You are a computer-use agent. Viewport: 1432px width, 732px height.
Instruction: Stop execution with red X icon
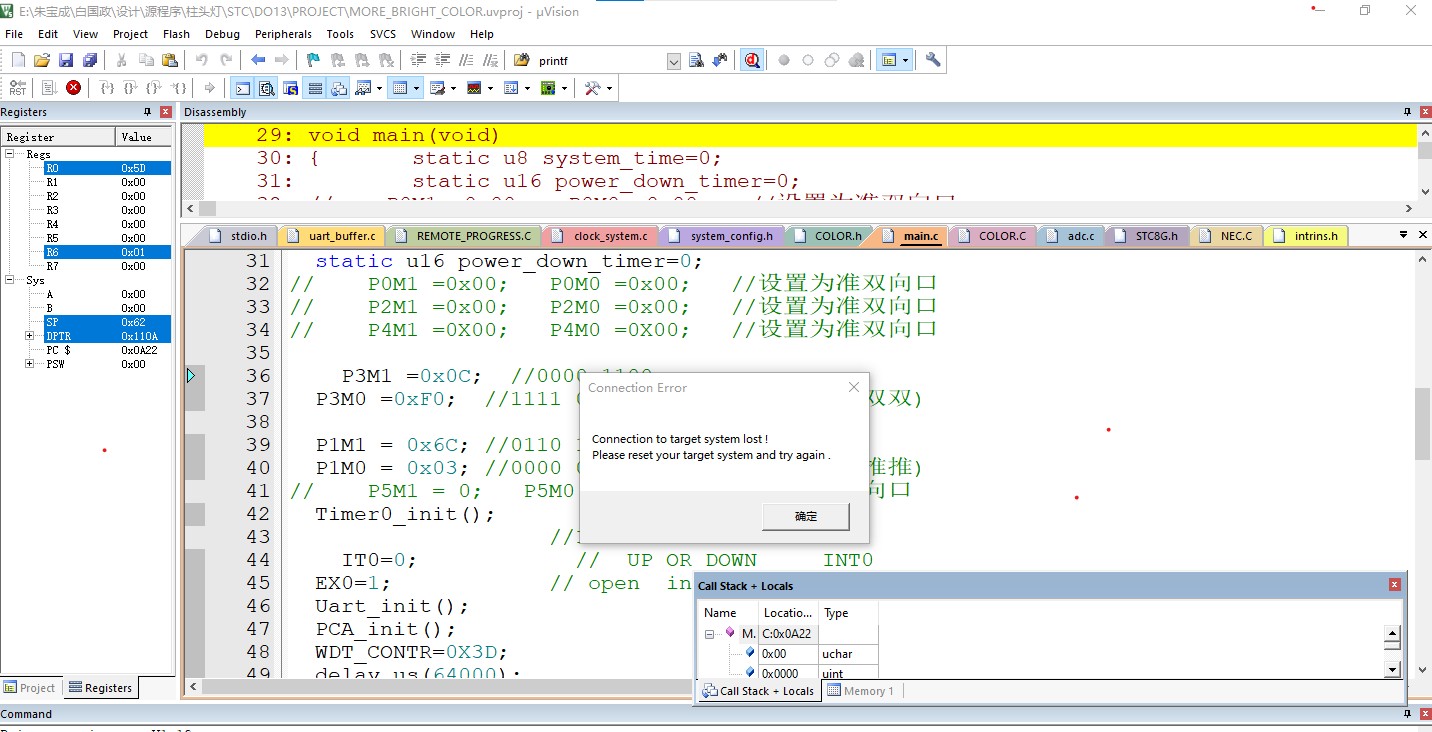(73, 88)
